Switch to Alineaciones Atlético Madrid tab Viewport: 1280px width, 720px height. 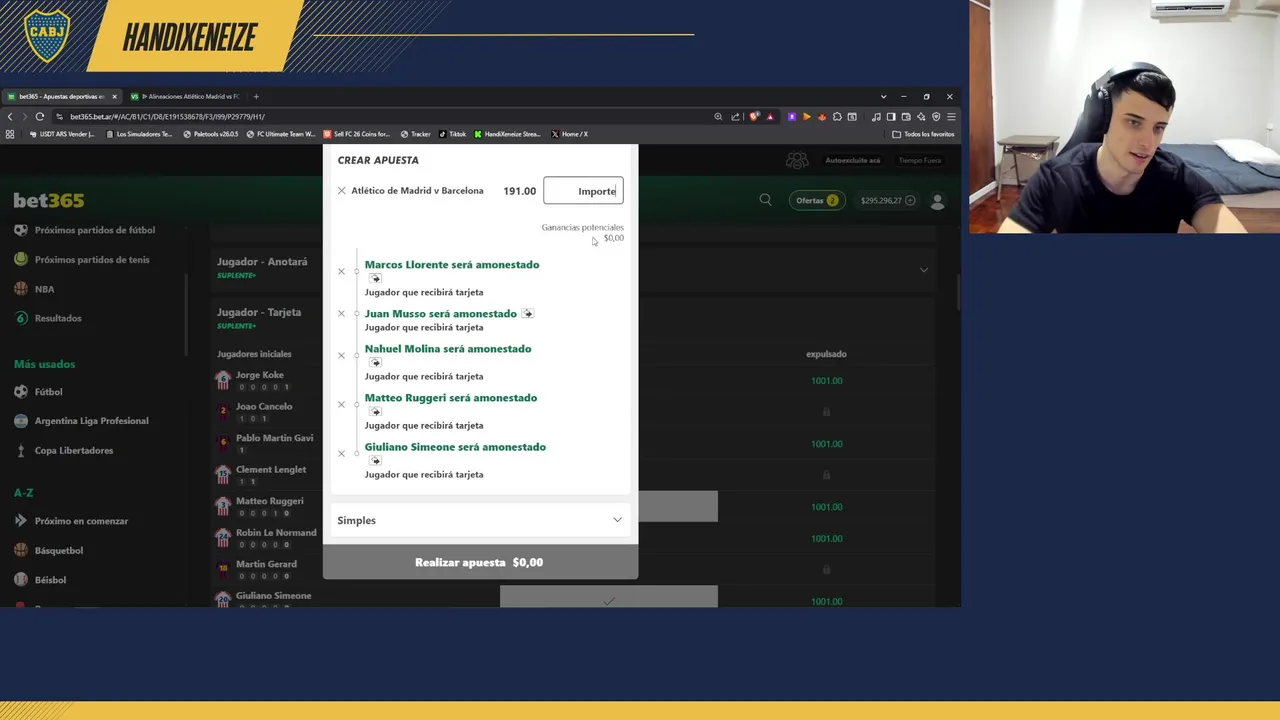[187, 97]
